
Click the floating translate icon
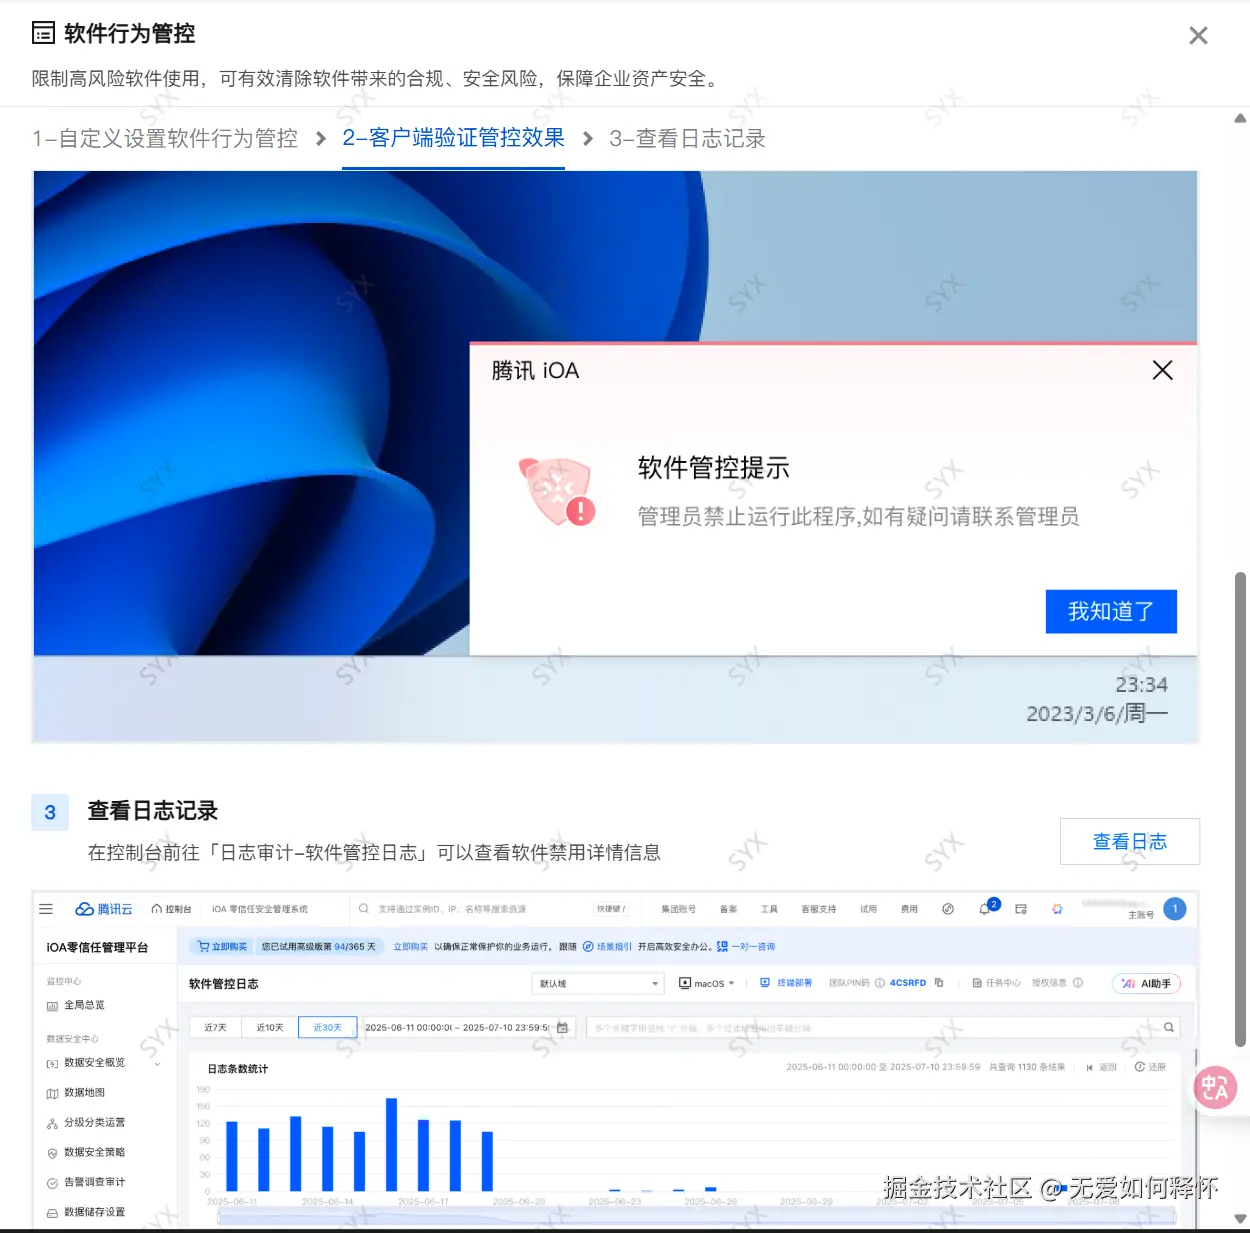[x=1215, y=1087]
